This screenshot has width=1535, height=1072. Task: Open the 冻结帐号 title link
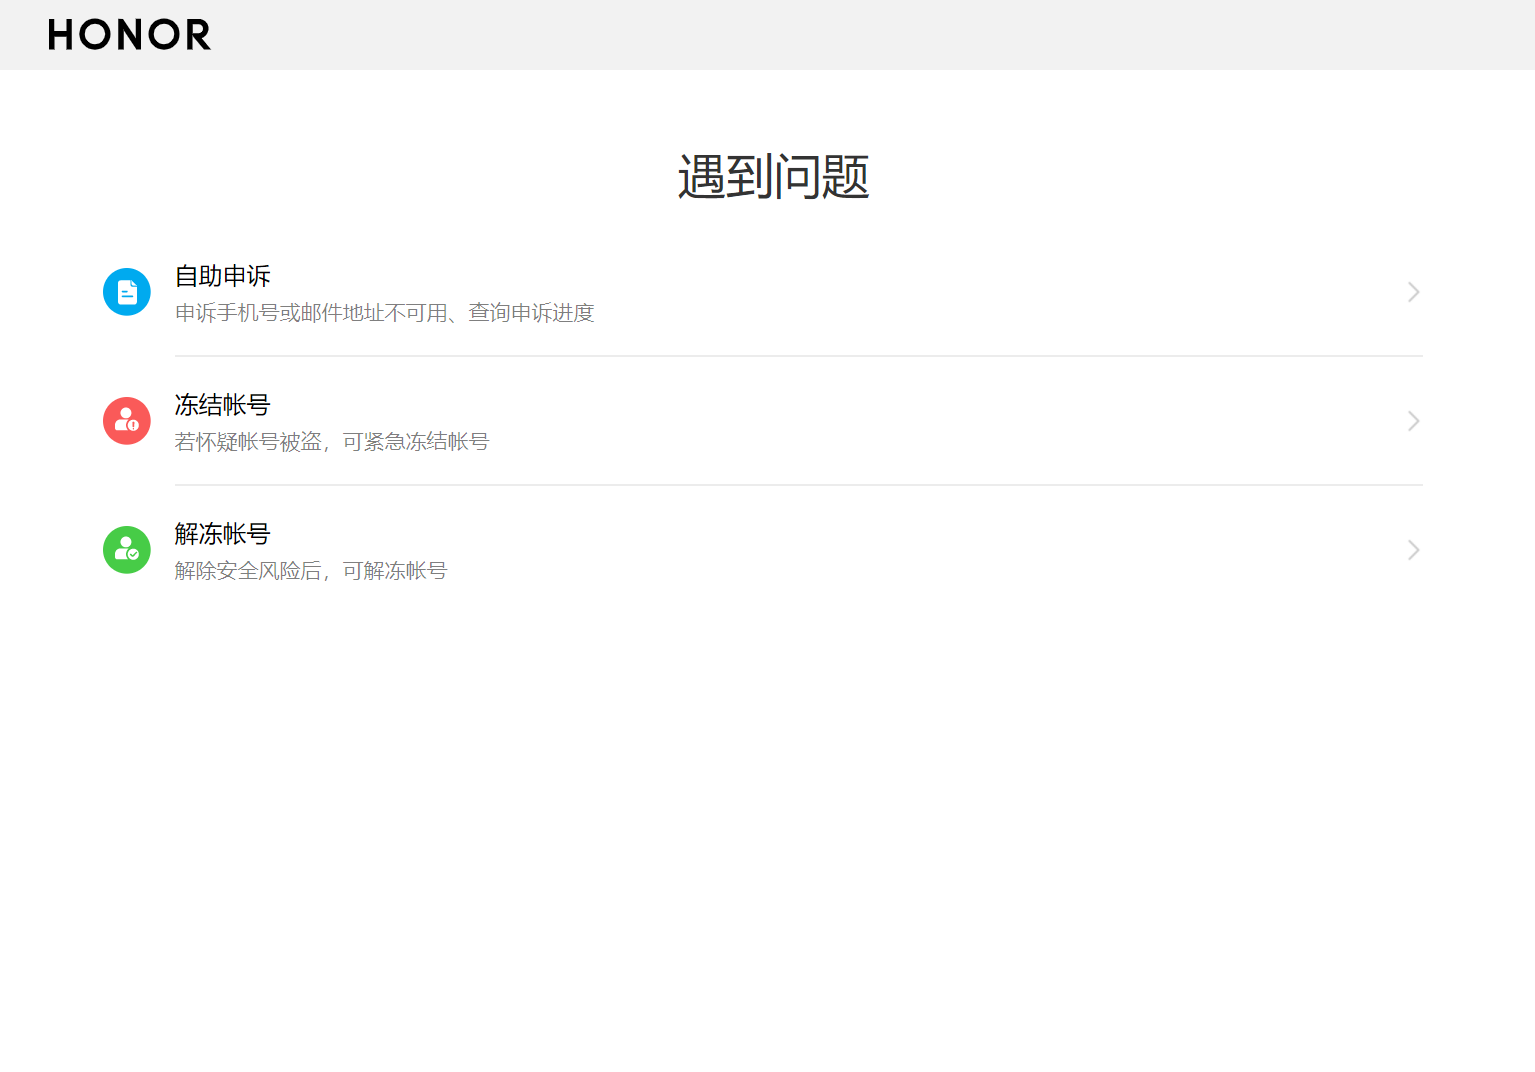click(x=223, y=405)
